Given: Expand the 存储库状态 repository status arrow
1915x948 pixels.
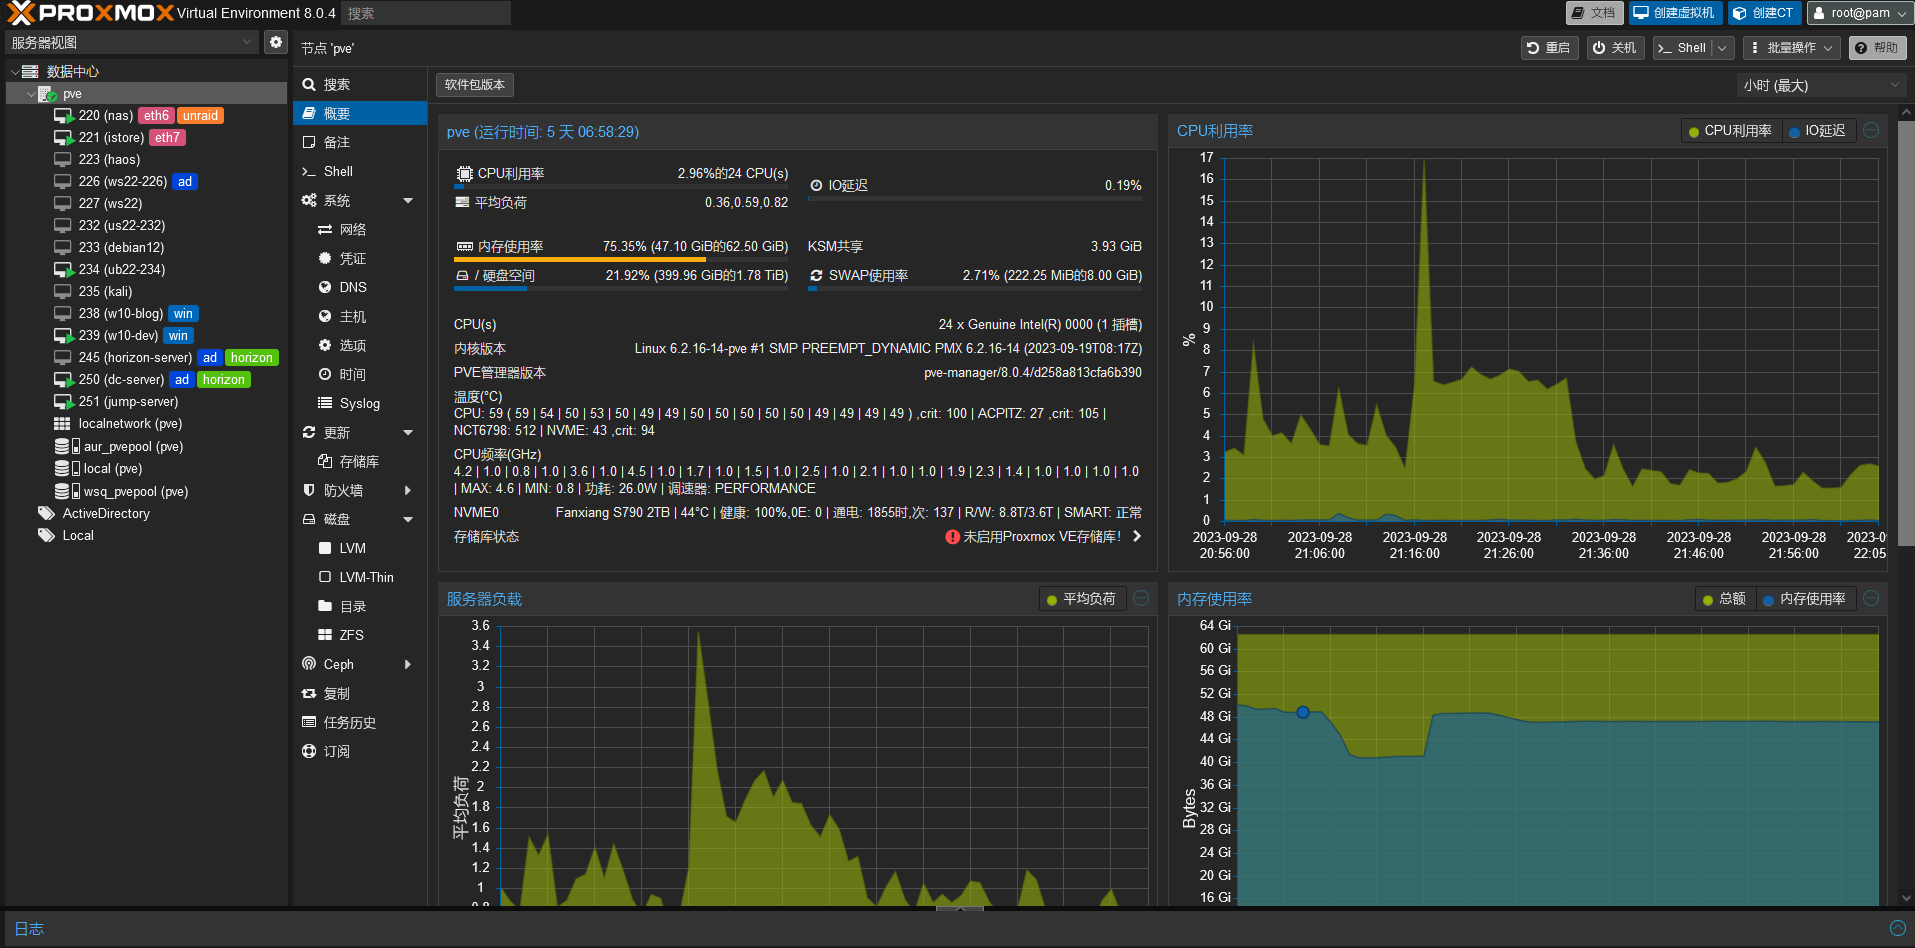Looking at the screenshot, I should click(1137, 537).
